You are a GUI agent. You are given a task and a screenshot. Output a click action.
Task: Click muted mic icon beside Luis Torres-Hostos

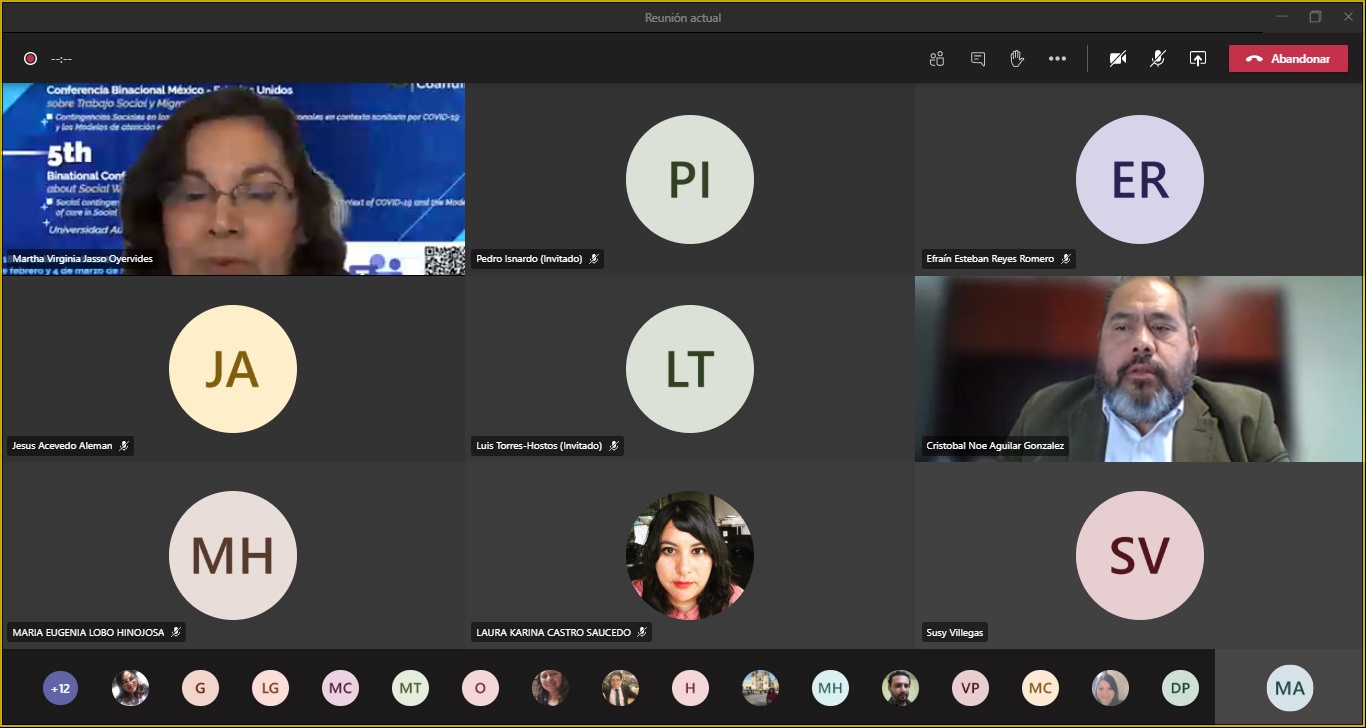[614, 446]
